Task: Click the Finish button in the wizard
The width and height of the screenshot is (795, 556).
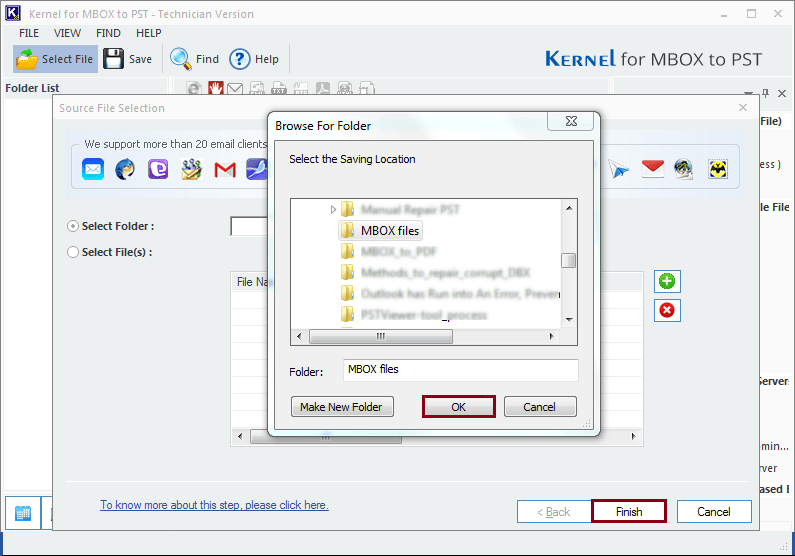Action: [629, 511]
